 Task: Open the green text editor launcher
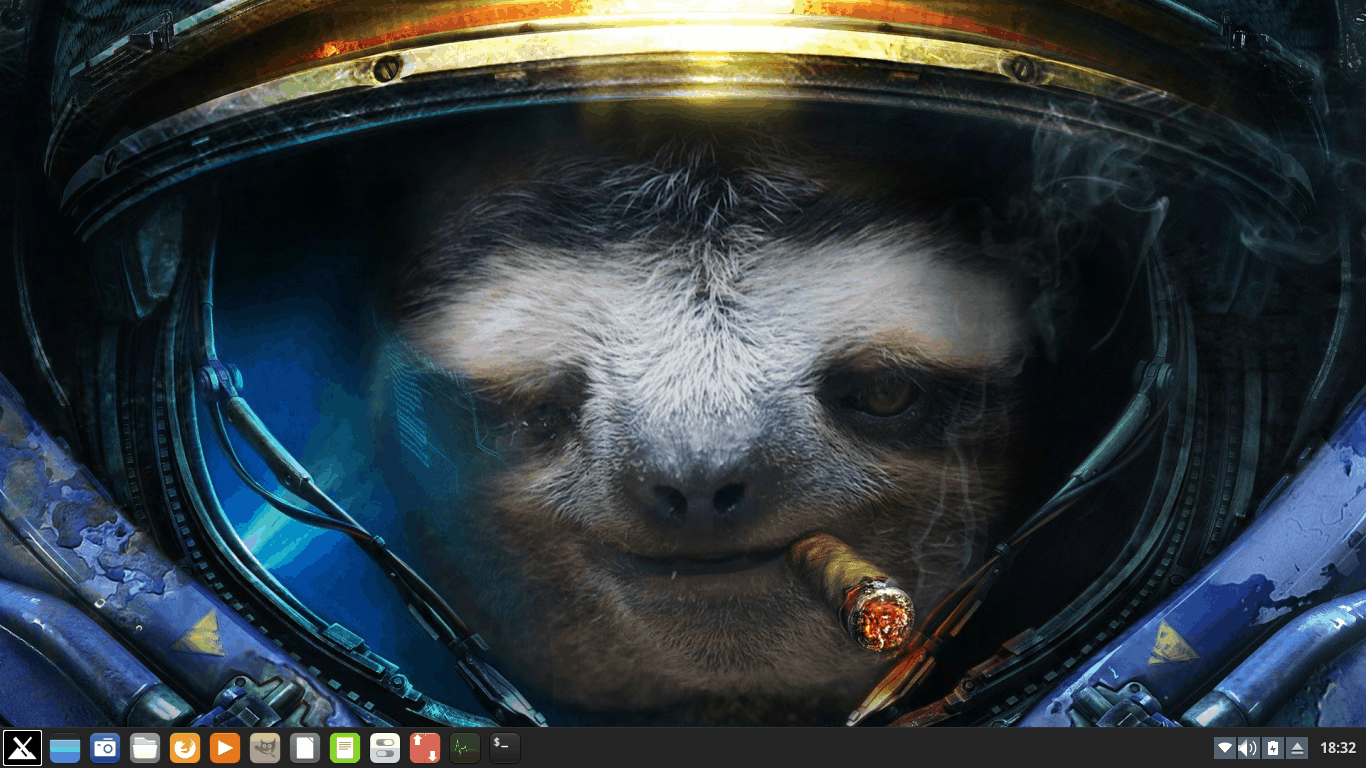click(x=345, y=748)
